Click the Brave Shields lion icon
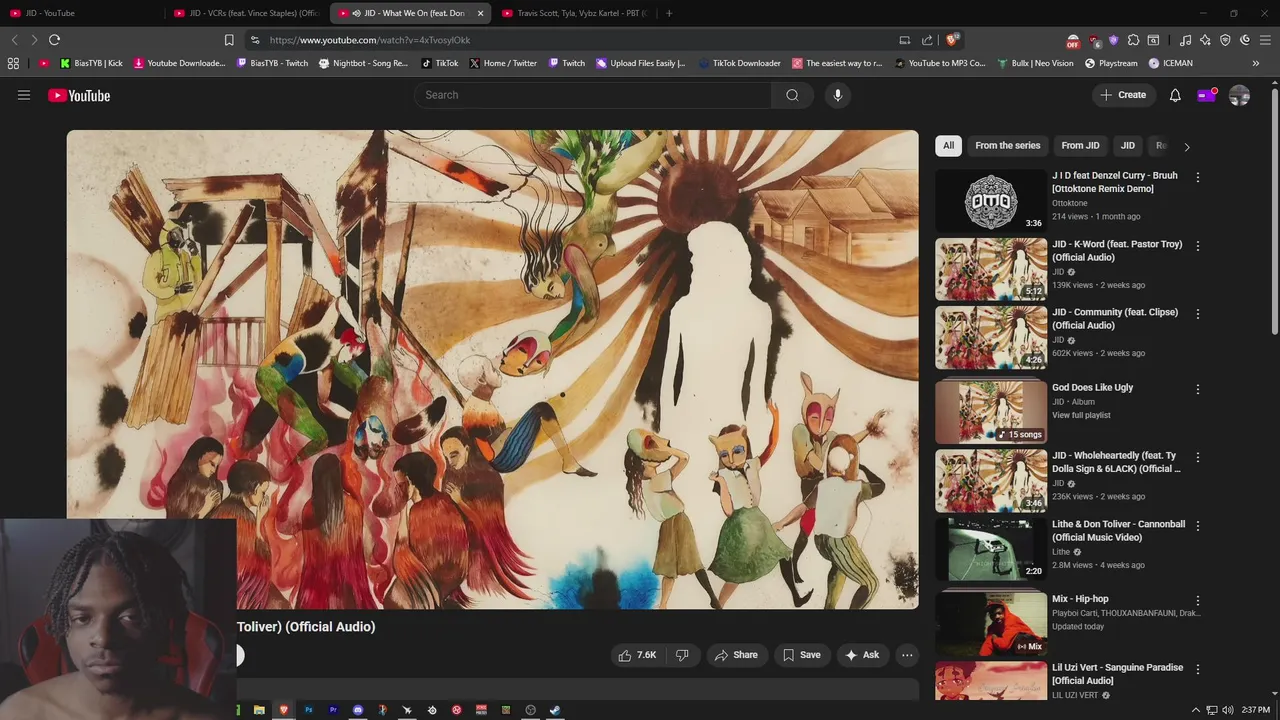The height and width of the screenshot is (720, 1280). point(952,40)
